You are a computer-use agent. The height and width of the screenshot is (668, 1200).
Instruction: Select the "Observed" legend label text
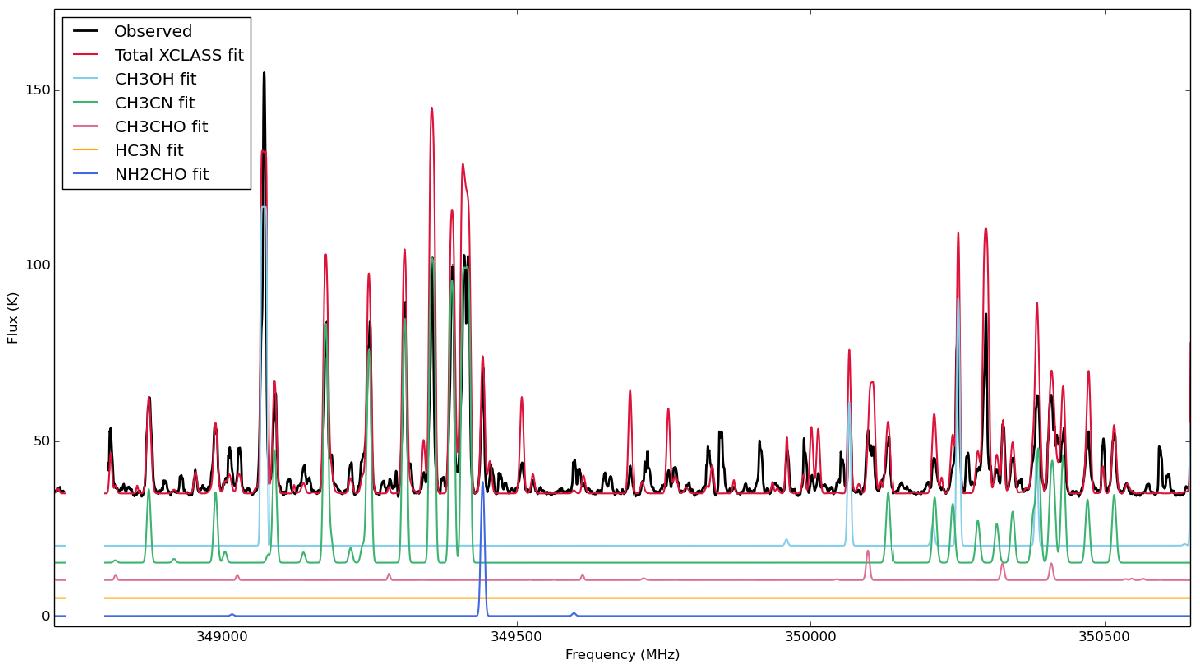151,31
